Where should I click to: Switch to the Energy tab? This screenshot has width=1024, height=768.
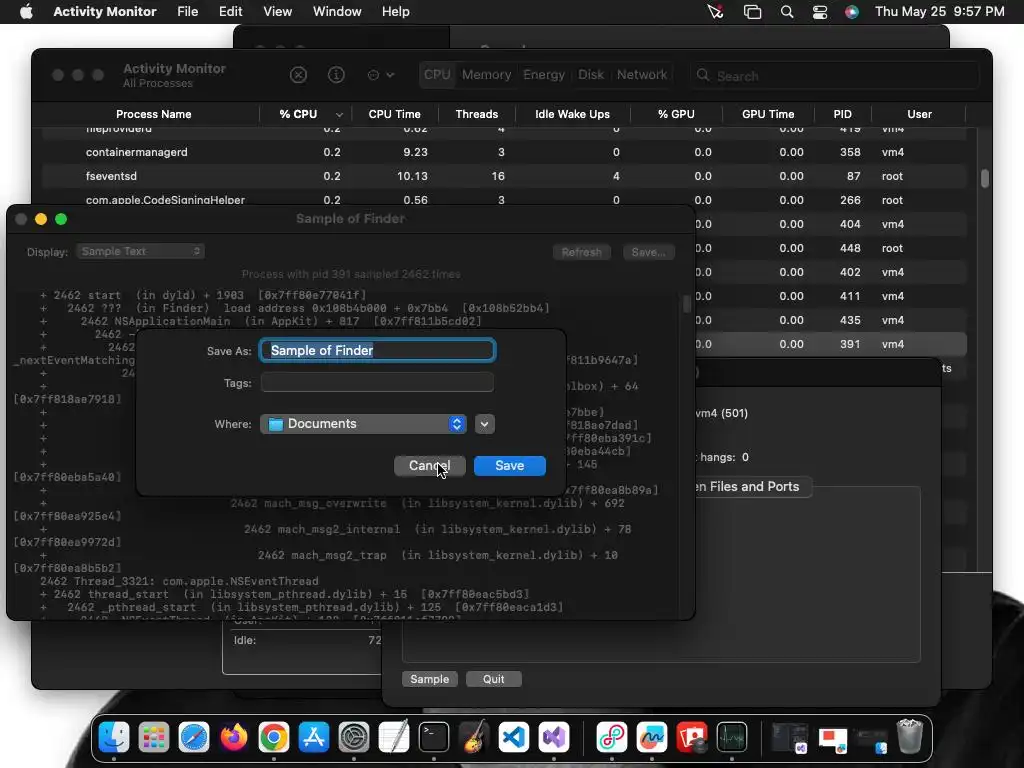click(x=544, y=74)
